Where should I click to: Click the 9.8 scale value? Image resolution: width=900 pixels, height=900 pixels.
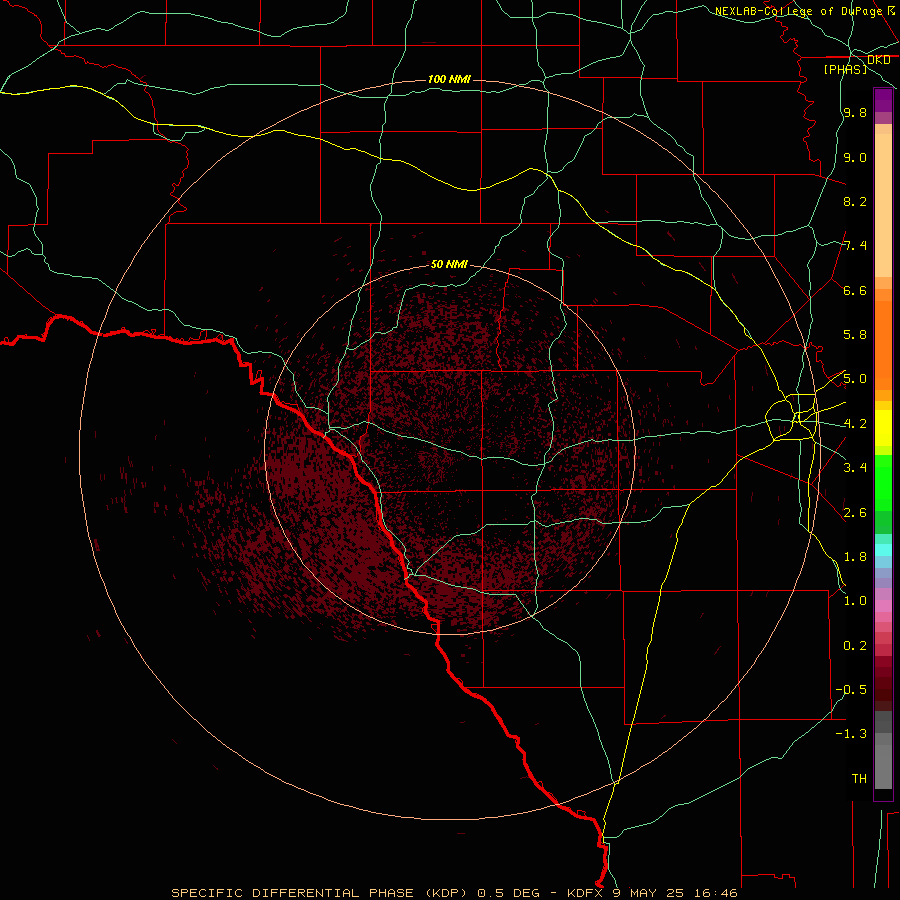pos(855,112)
